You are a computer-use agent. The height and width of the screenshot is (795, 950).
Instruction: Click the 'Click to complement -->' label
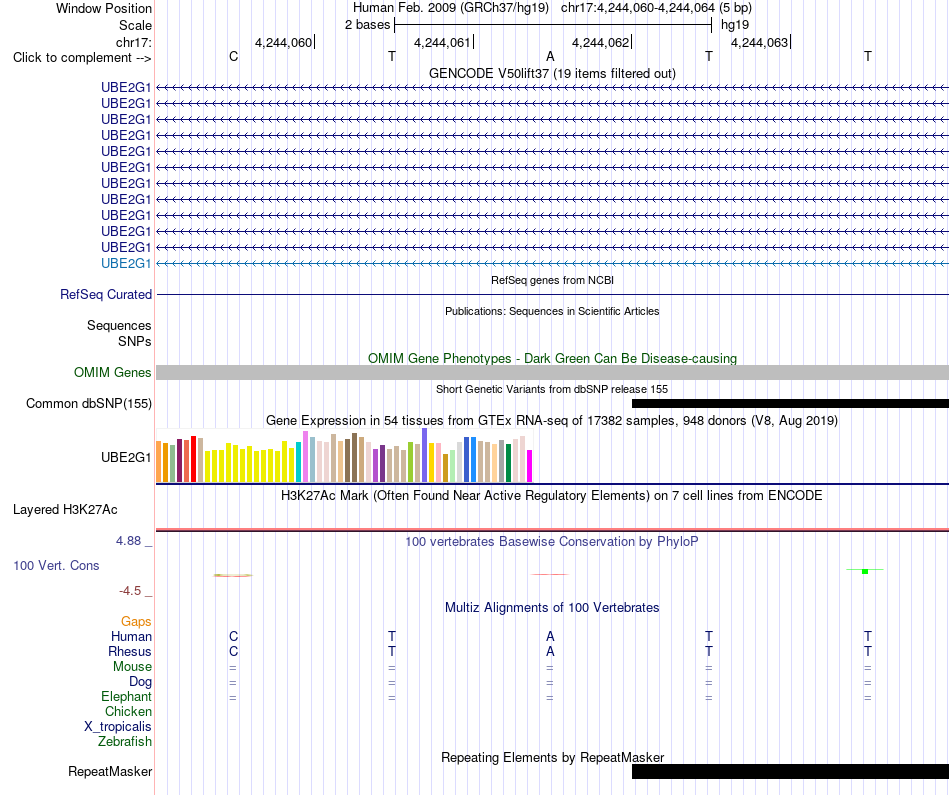tap(82, 58)
